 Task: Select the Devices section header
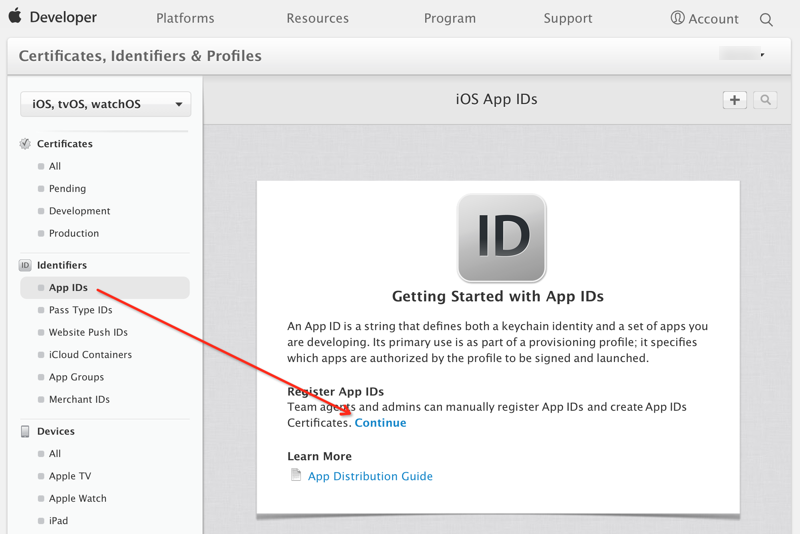click(x=56, y=431)
